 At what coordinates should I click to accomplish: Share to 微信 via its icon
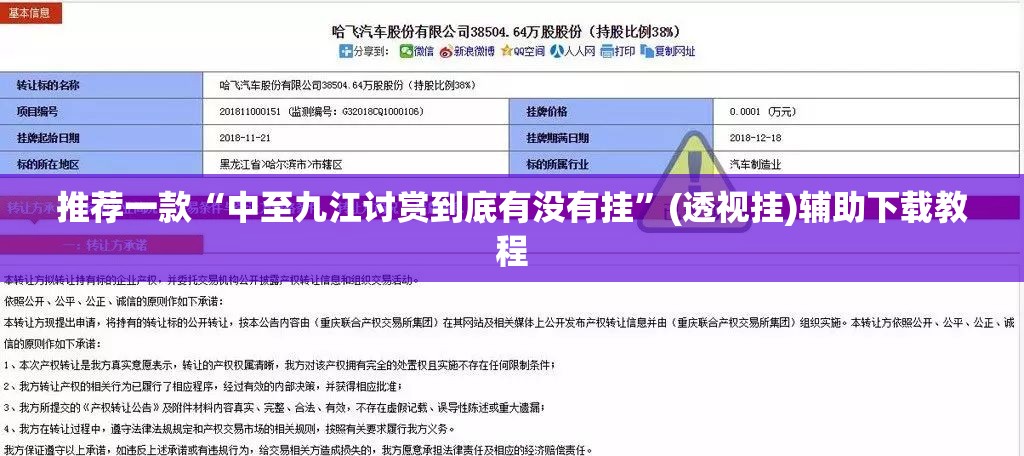click(x=406, y=51)
